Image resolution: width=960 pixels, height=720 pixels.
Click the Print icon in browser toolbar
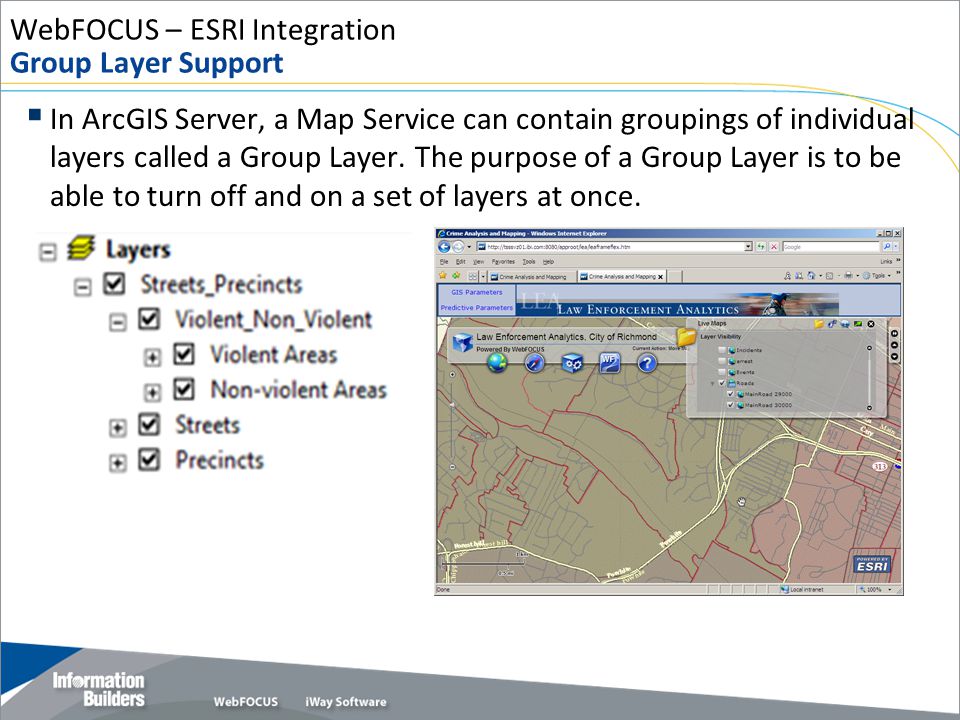point(848,276)
